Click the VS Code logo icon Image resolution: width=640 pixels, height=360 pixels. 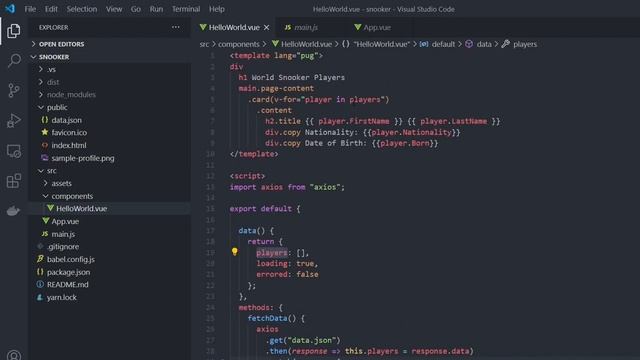pyautogui.click(x=10, y=9)
